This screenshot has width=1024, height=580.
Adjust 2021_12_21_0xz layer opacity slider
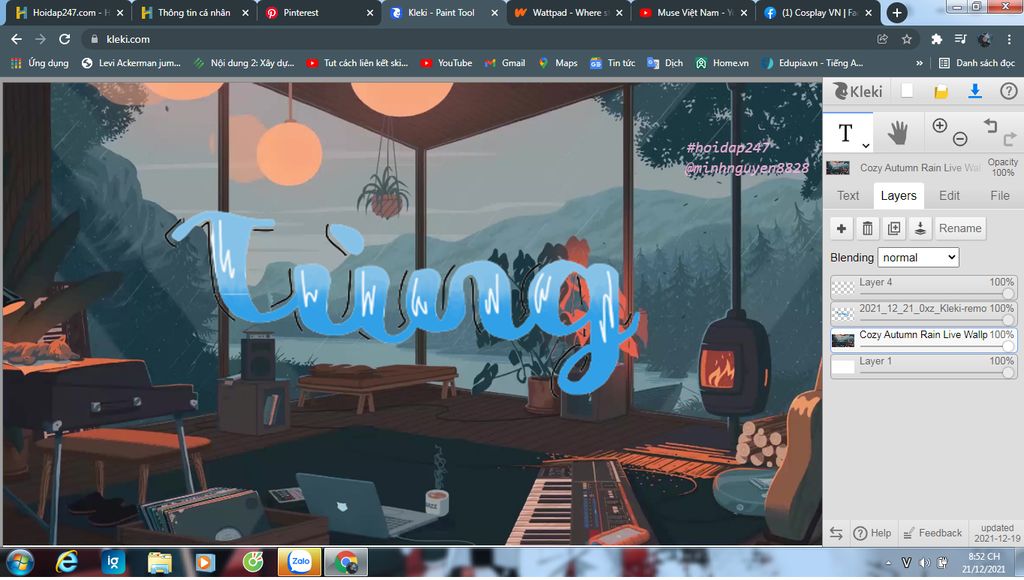coord(1008,320)
